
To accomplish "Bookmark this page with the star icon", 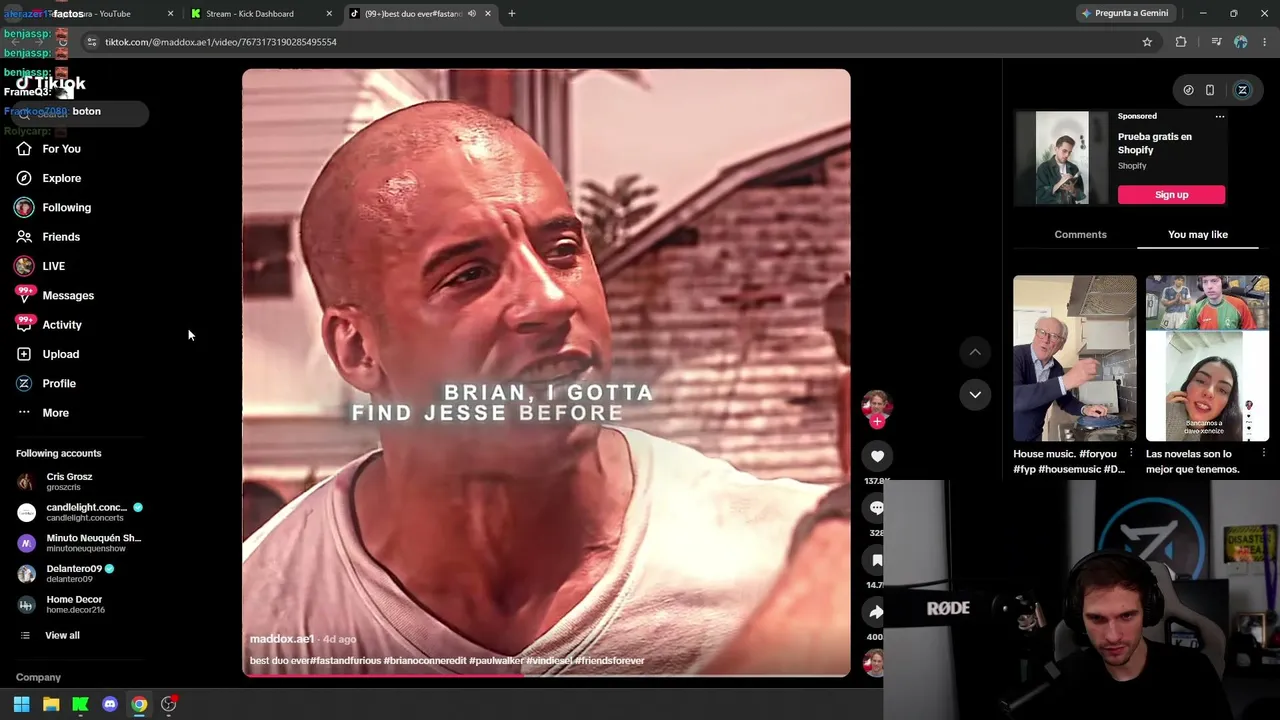I will 1147,42.
